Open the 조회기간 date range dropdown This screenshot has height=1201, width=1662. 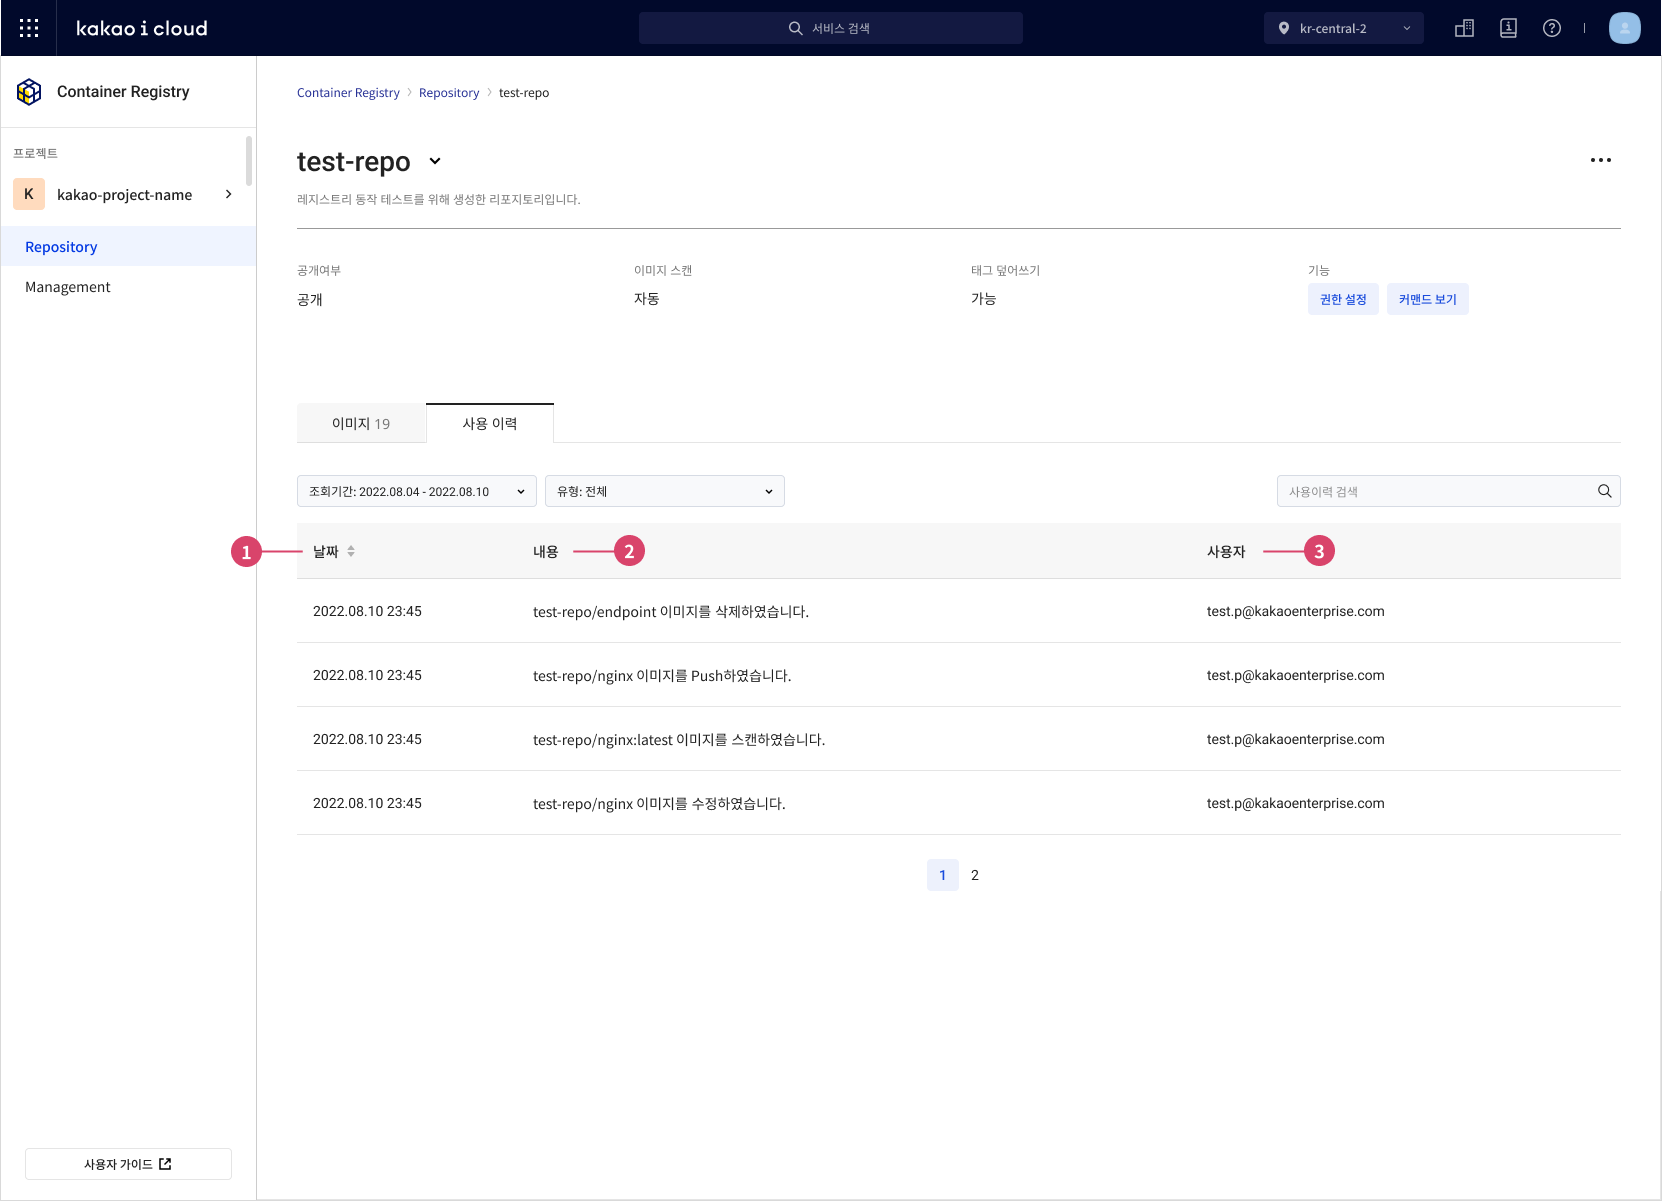pos(417,491)
